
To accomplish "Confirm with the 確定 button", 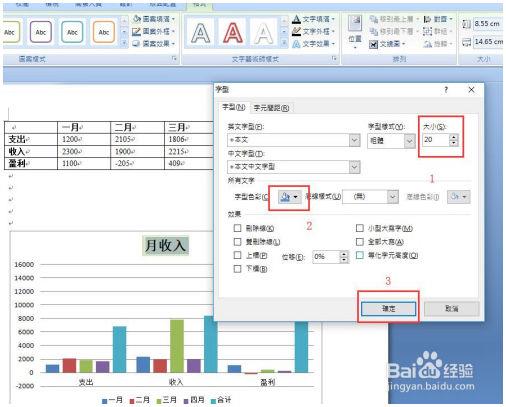I will point(388,309).
